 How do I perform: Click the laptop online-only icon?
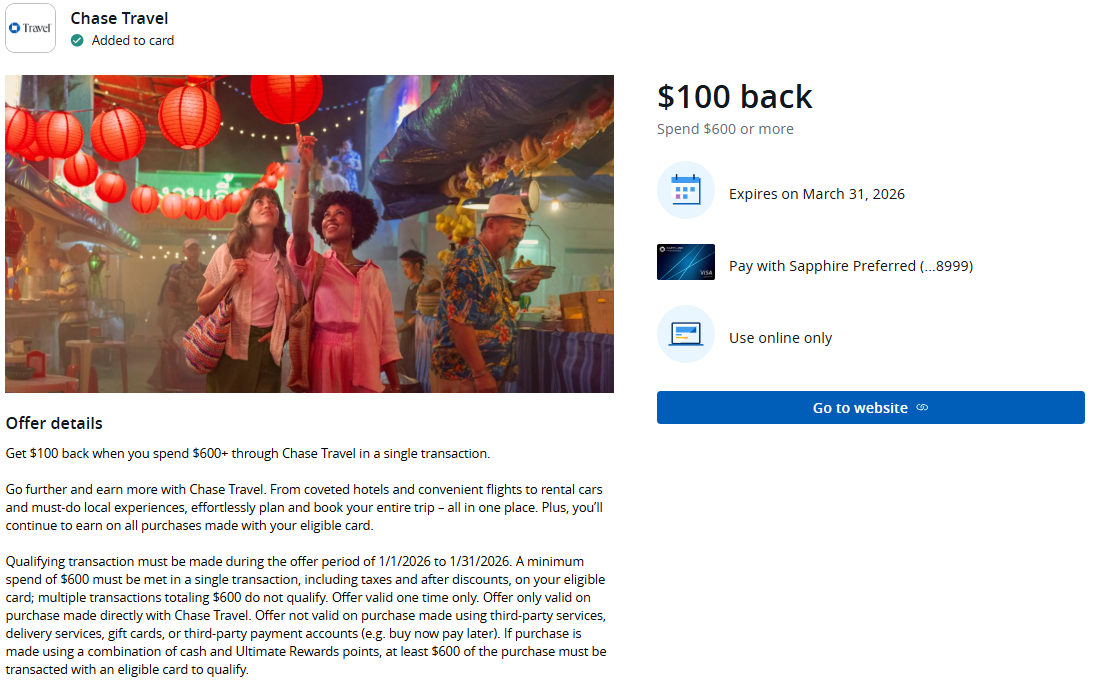pyautogui.click(x=685, y=334)
